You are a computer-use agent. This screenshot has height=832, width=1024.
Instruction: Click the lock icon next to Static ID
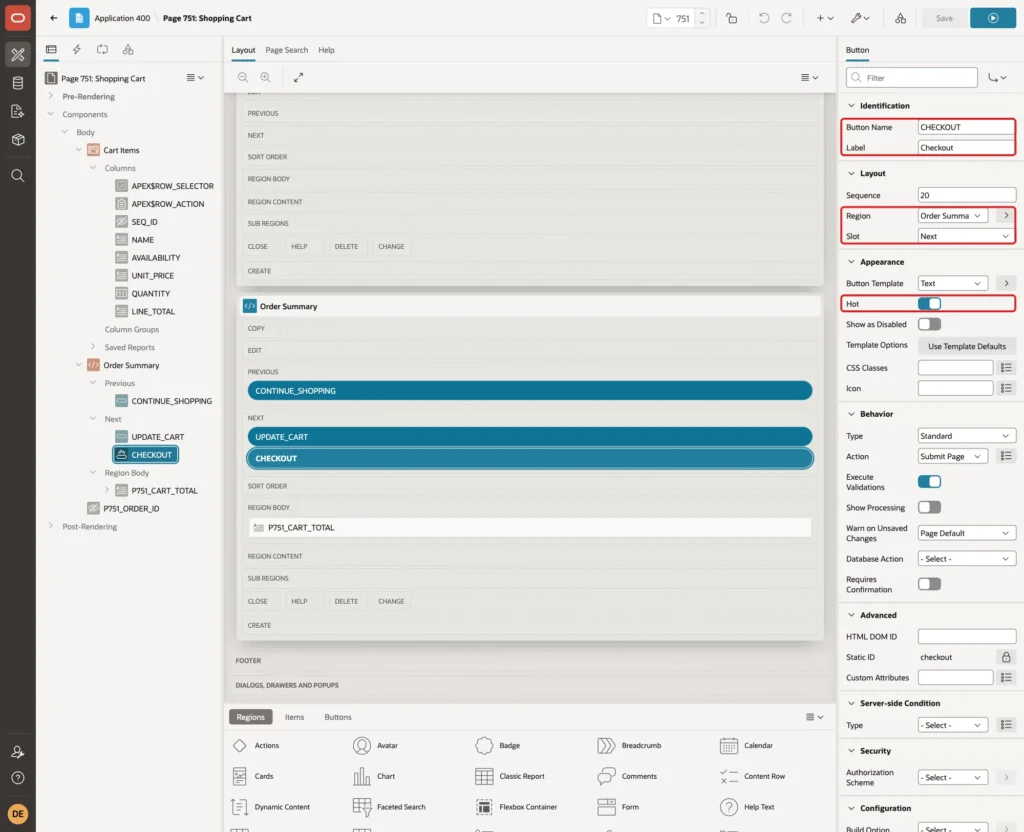(x=1006, y=657)
